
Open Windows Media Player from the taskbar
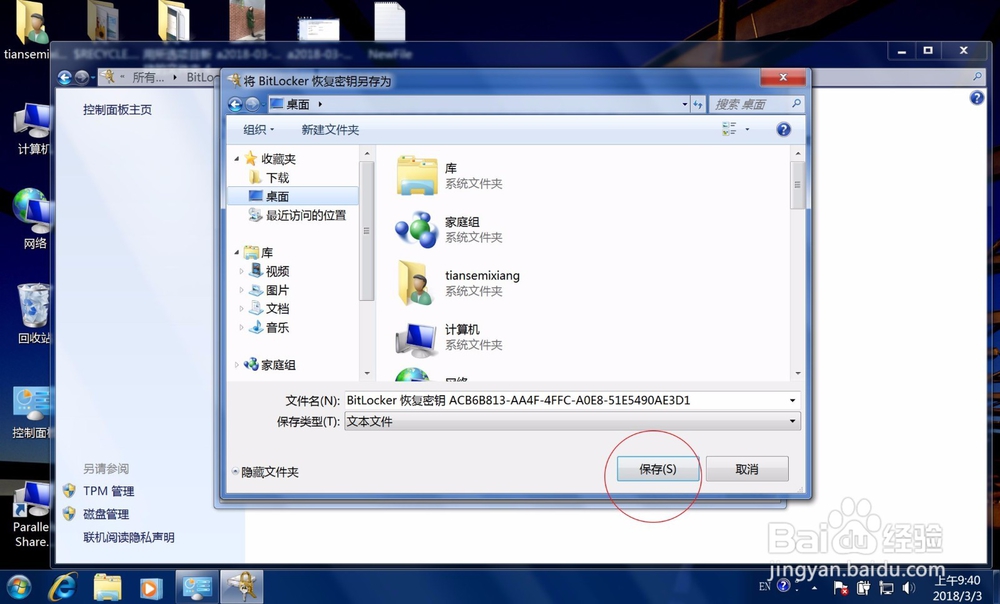[x=151, y=587]
